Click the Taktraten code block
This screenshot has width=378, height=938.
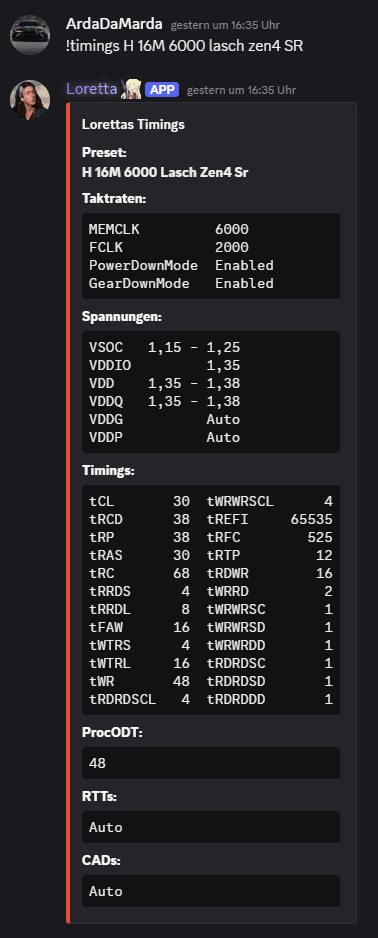pos(211,256)
